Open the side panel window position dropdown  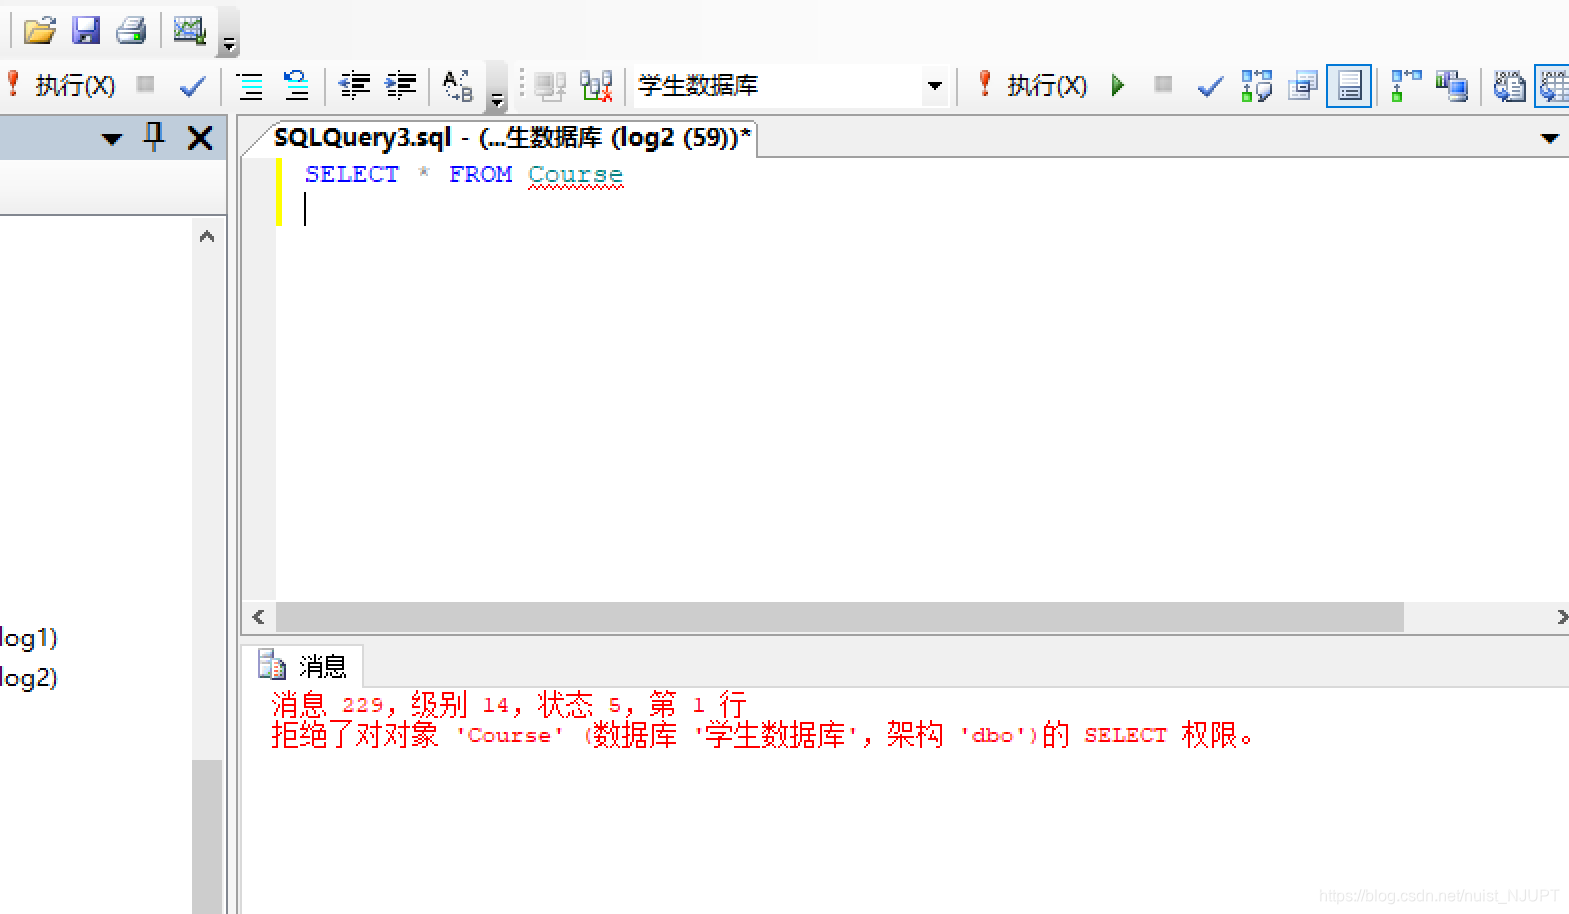point(112,139)
